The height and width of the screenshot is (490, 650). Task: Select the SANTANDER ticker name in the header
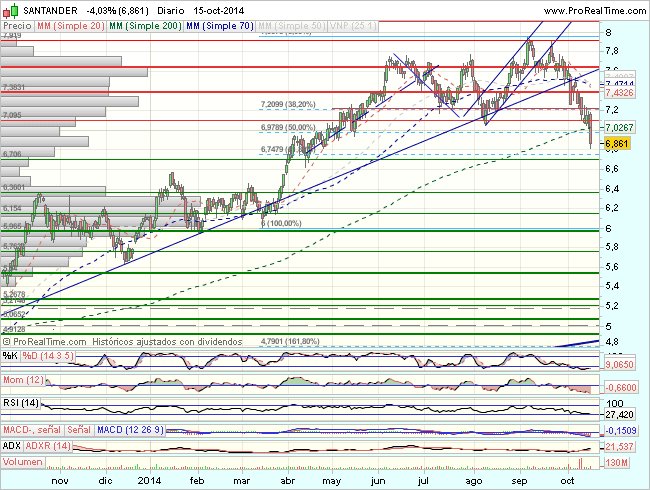[x=50, y=10]
